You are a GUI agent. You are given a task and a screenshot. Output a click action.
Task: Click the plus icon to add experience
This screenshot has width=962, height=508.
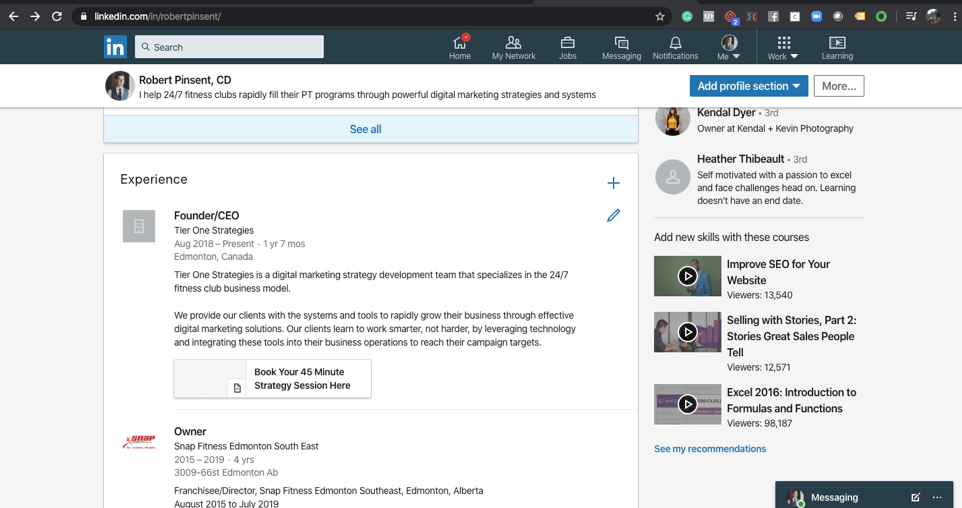[613, 183]
